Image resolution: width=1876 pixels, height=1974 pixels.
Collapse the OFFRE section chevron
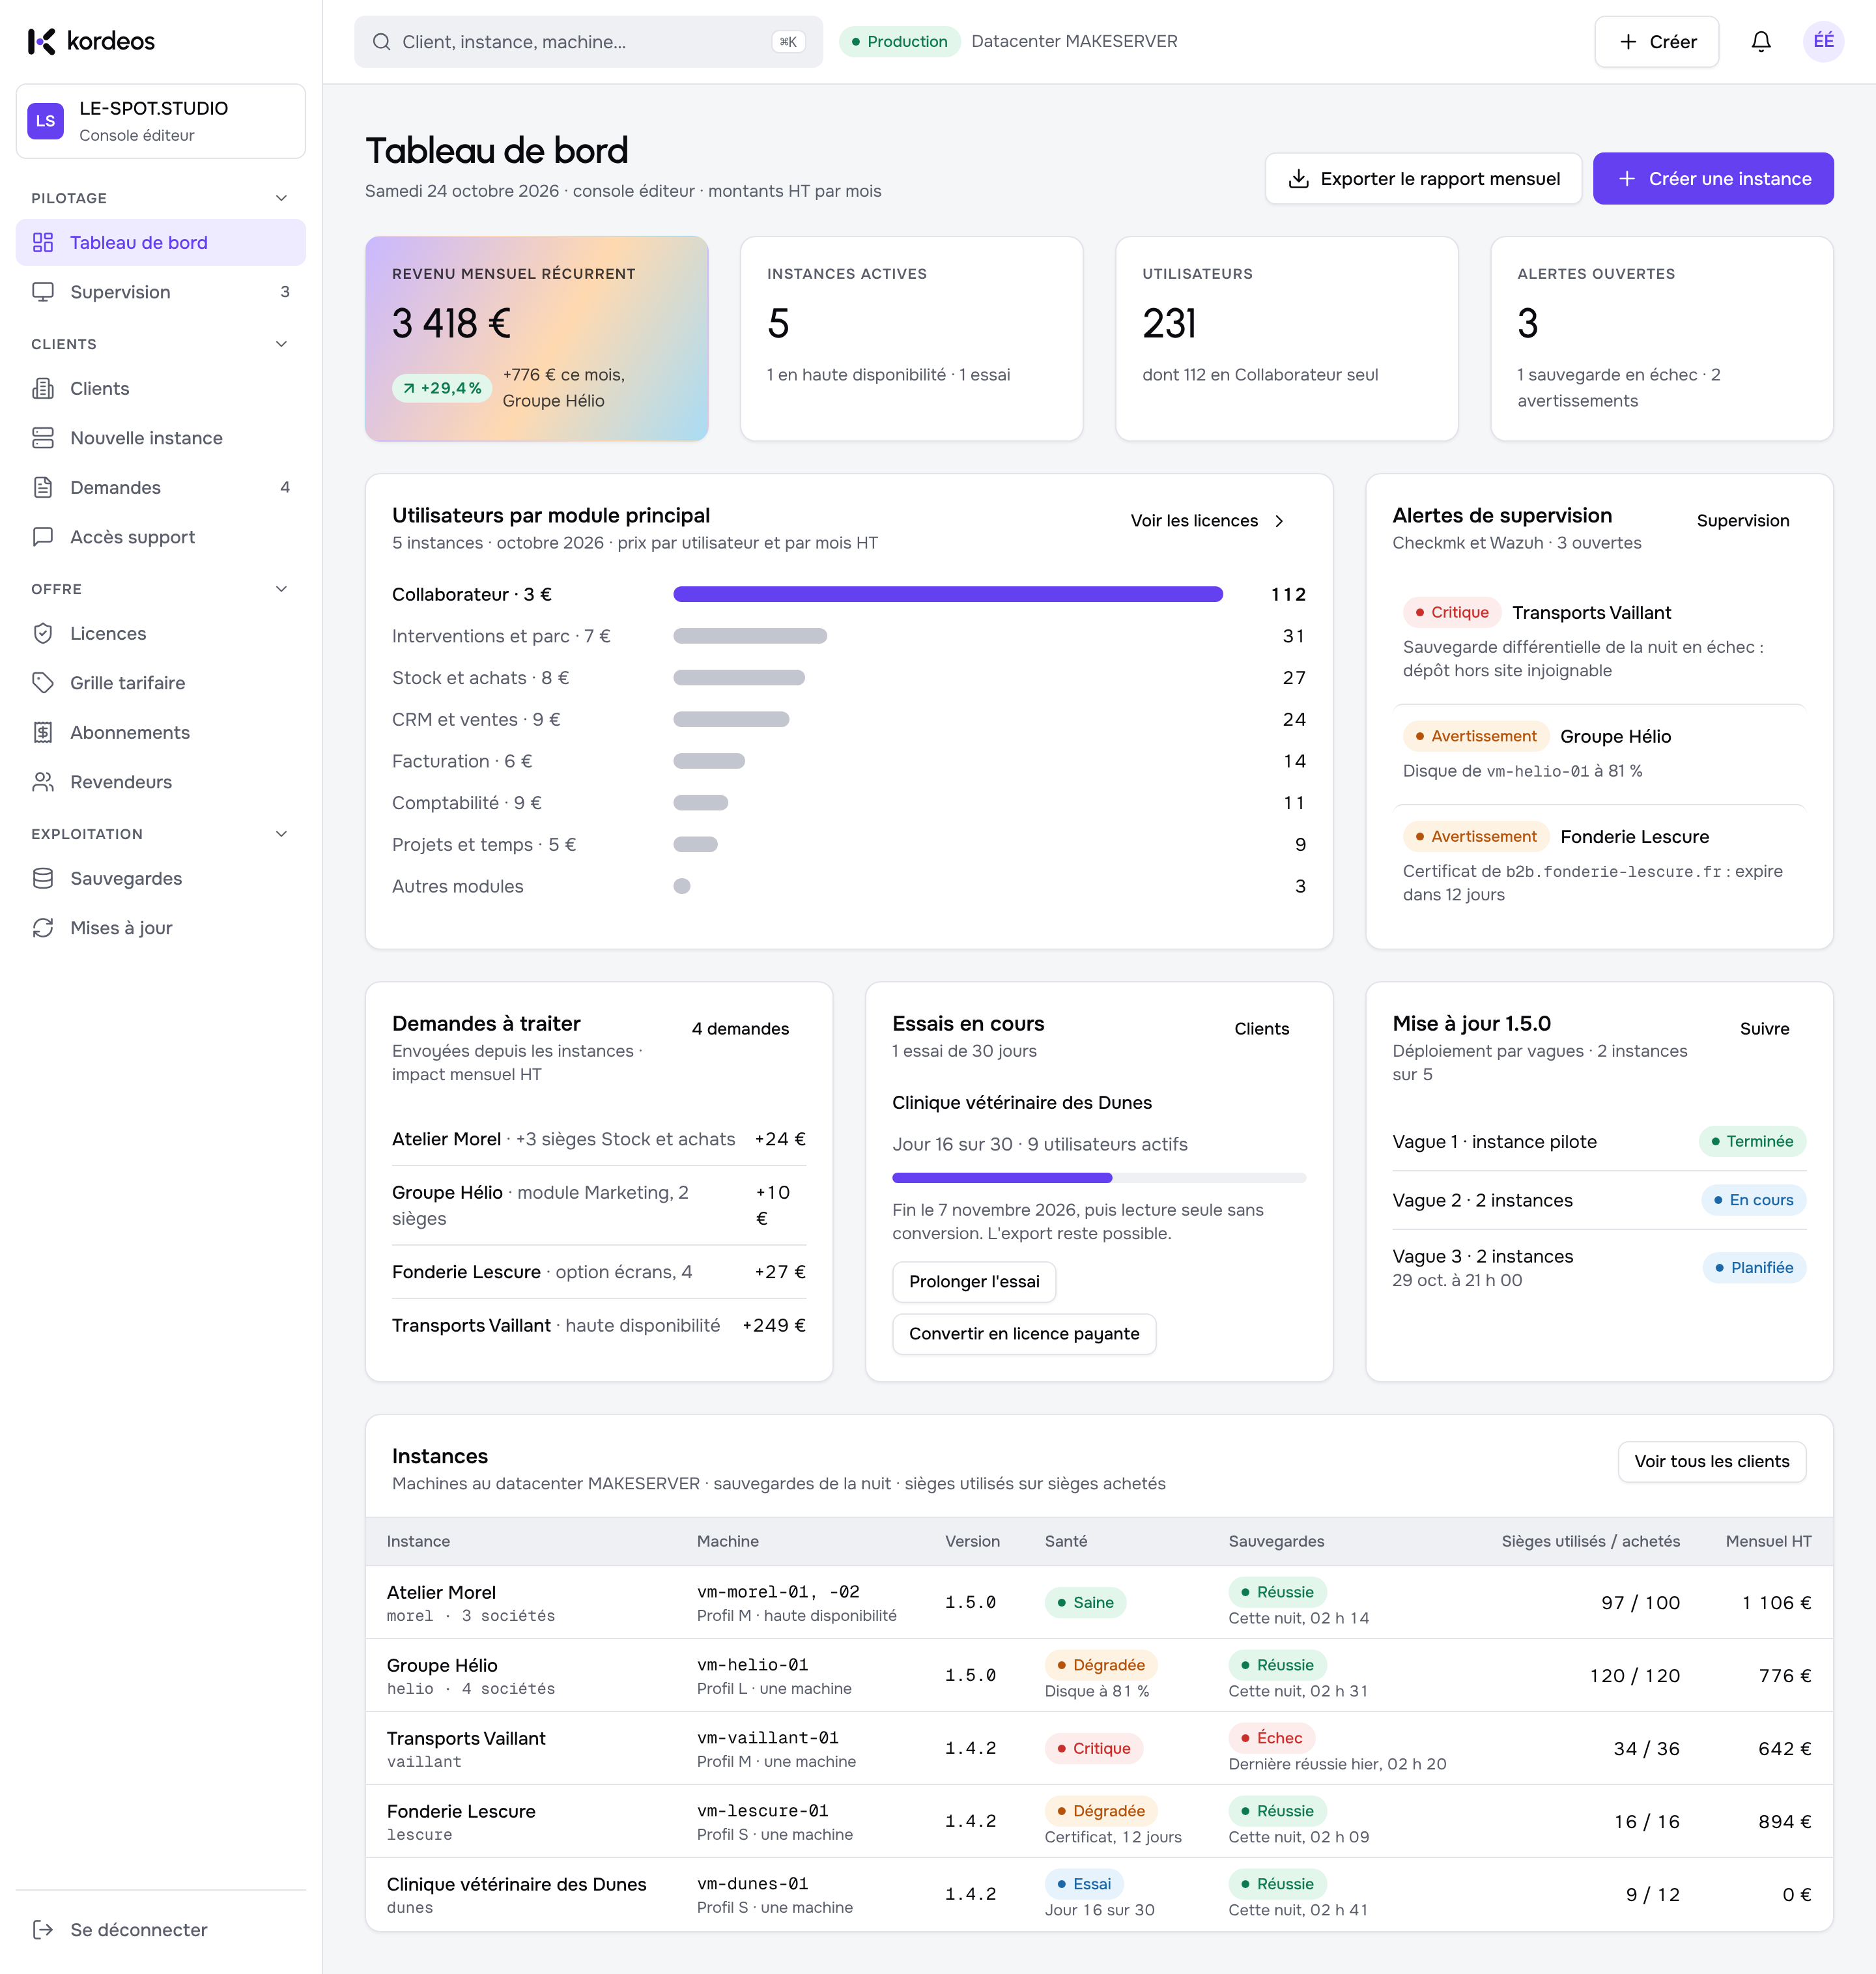[282, 589]
